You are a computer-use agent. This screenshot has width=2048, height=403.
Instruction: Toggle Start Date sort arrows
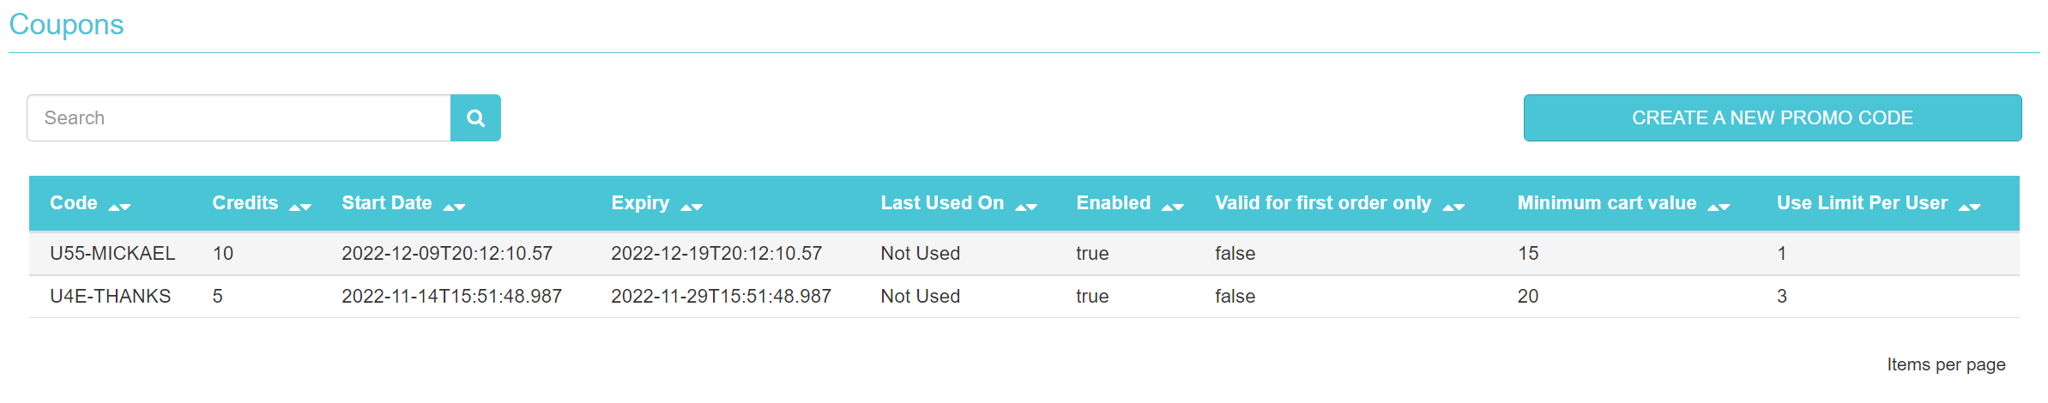click(454, 207)
